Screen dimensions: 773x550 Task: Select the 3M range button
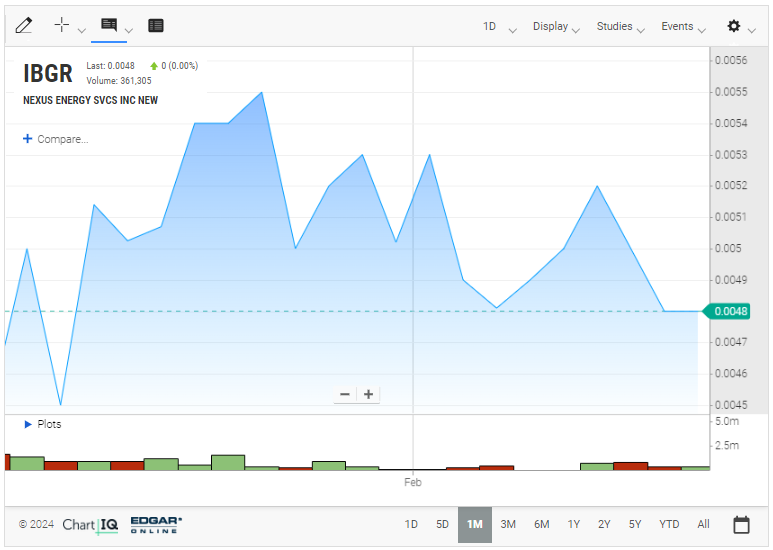[508, 524]
